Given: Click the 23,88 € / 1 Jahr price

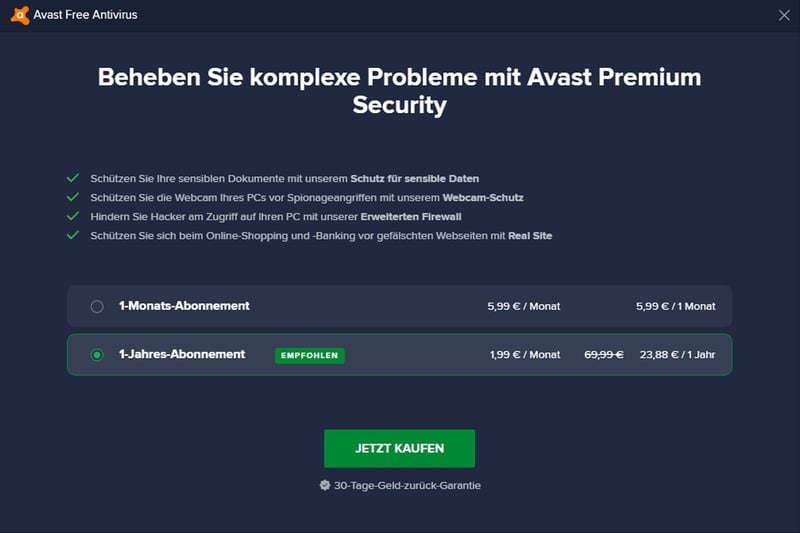Looking at the screenshot, I should click(x=678, y=354).
